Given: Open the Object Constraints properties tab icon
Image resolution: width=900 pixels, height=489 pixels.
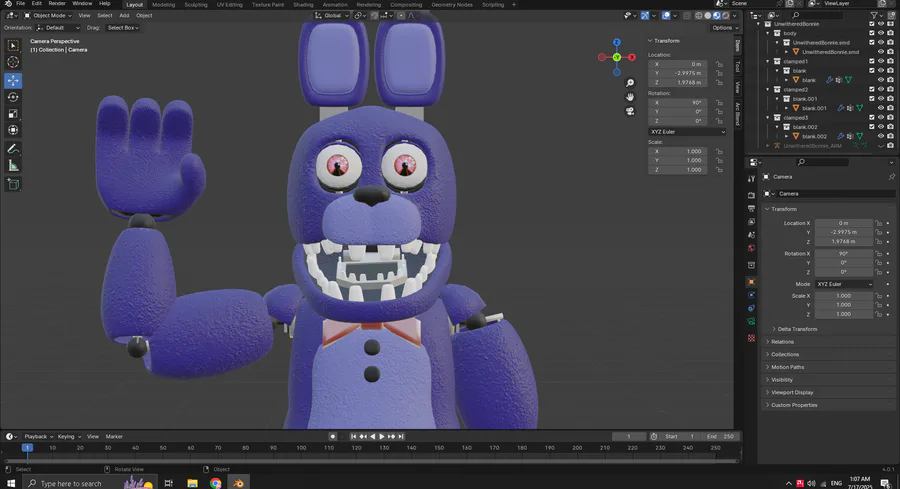Looking at the screenshot, I should (751, 308).
